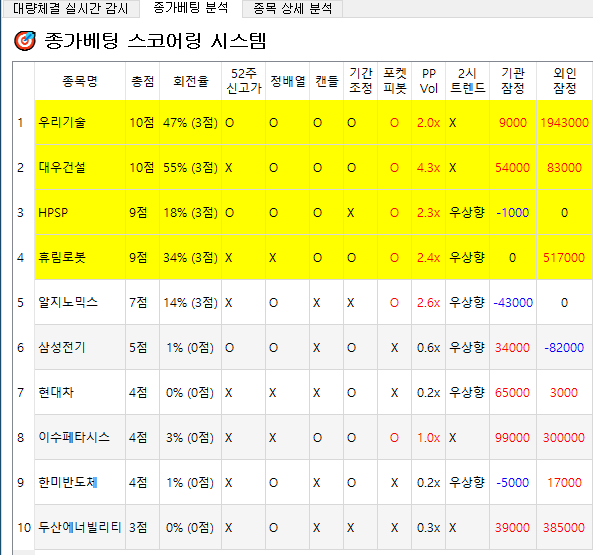Click HPSP 2시 트렌드 cell 우상향
The width and height of the screenshot is (593, 555).
tap(467, 212)
